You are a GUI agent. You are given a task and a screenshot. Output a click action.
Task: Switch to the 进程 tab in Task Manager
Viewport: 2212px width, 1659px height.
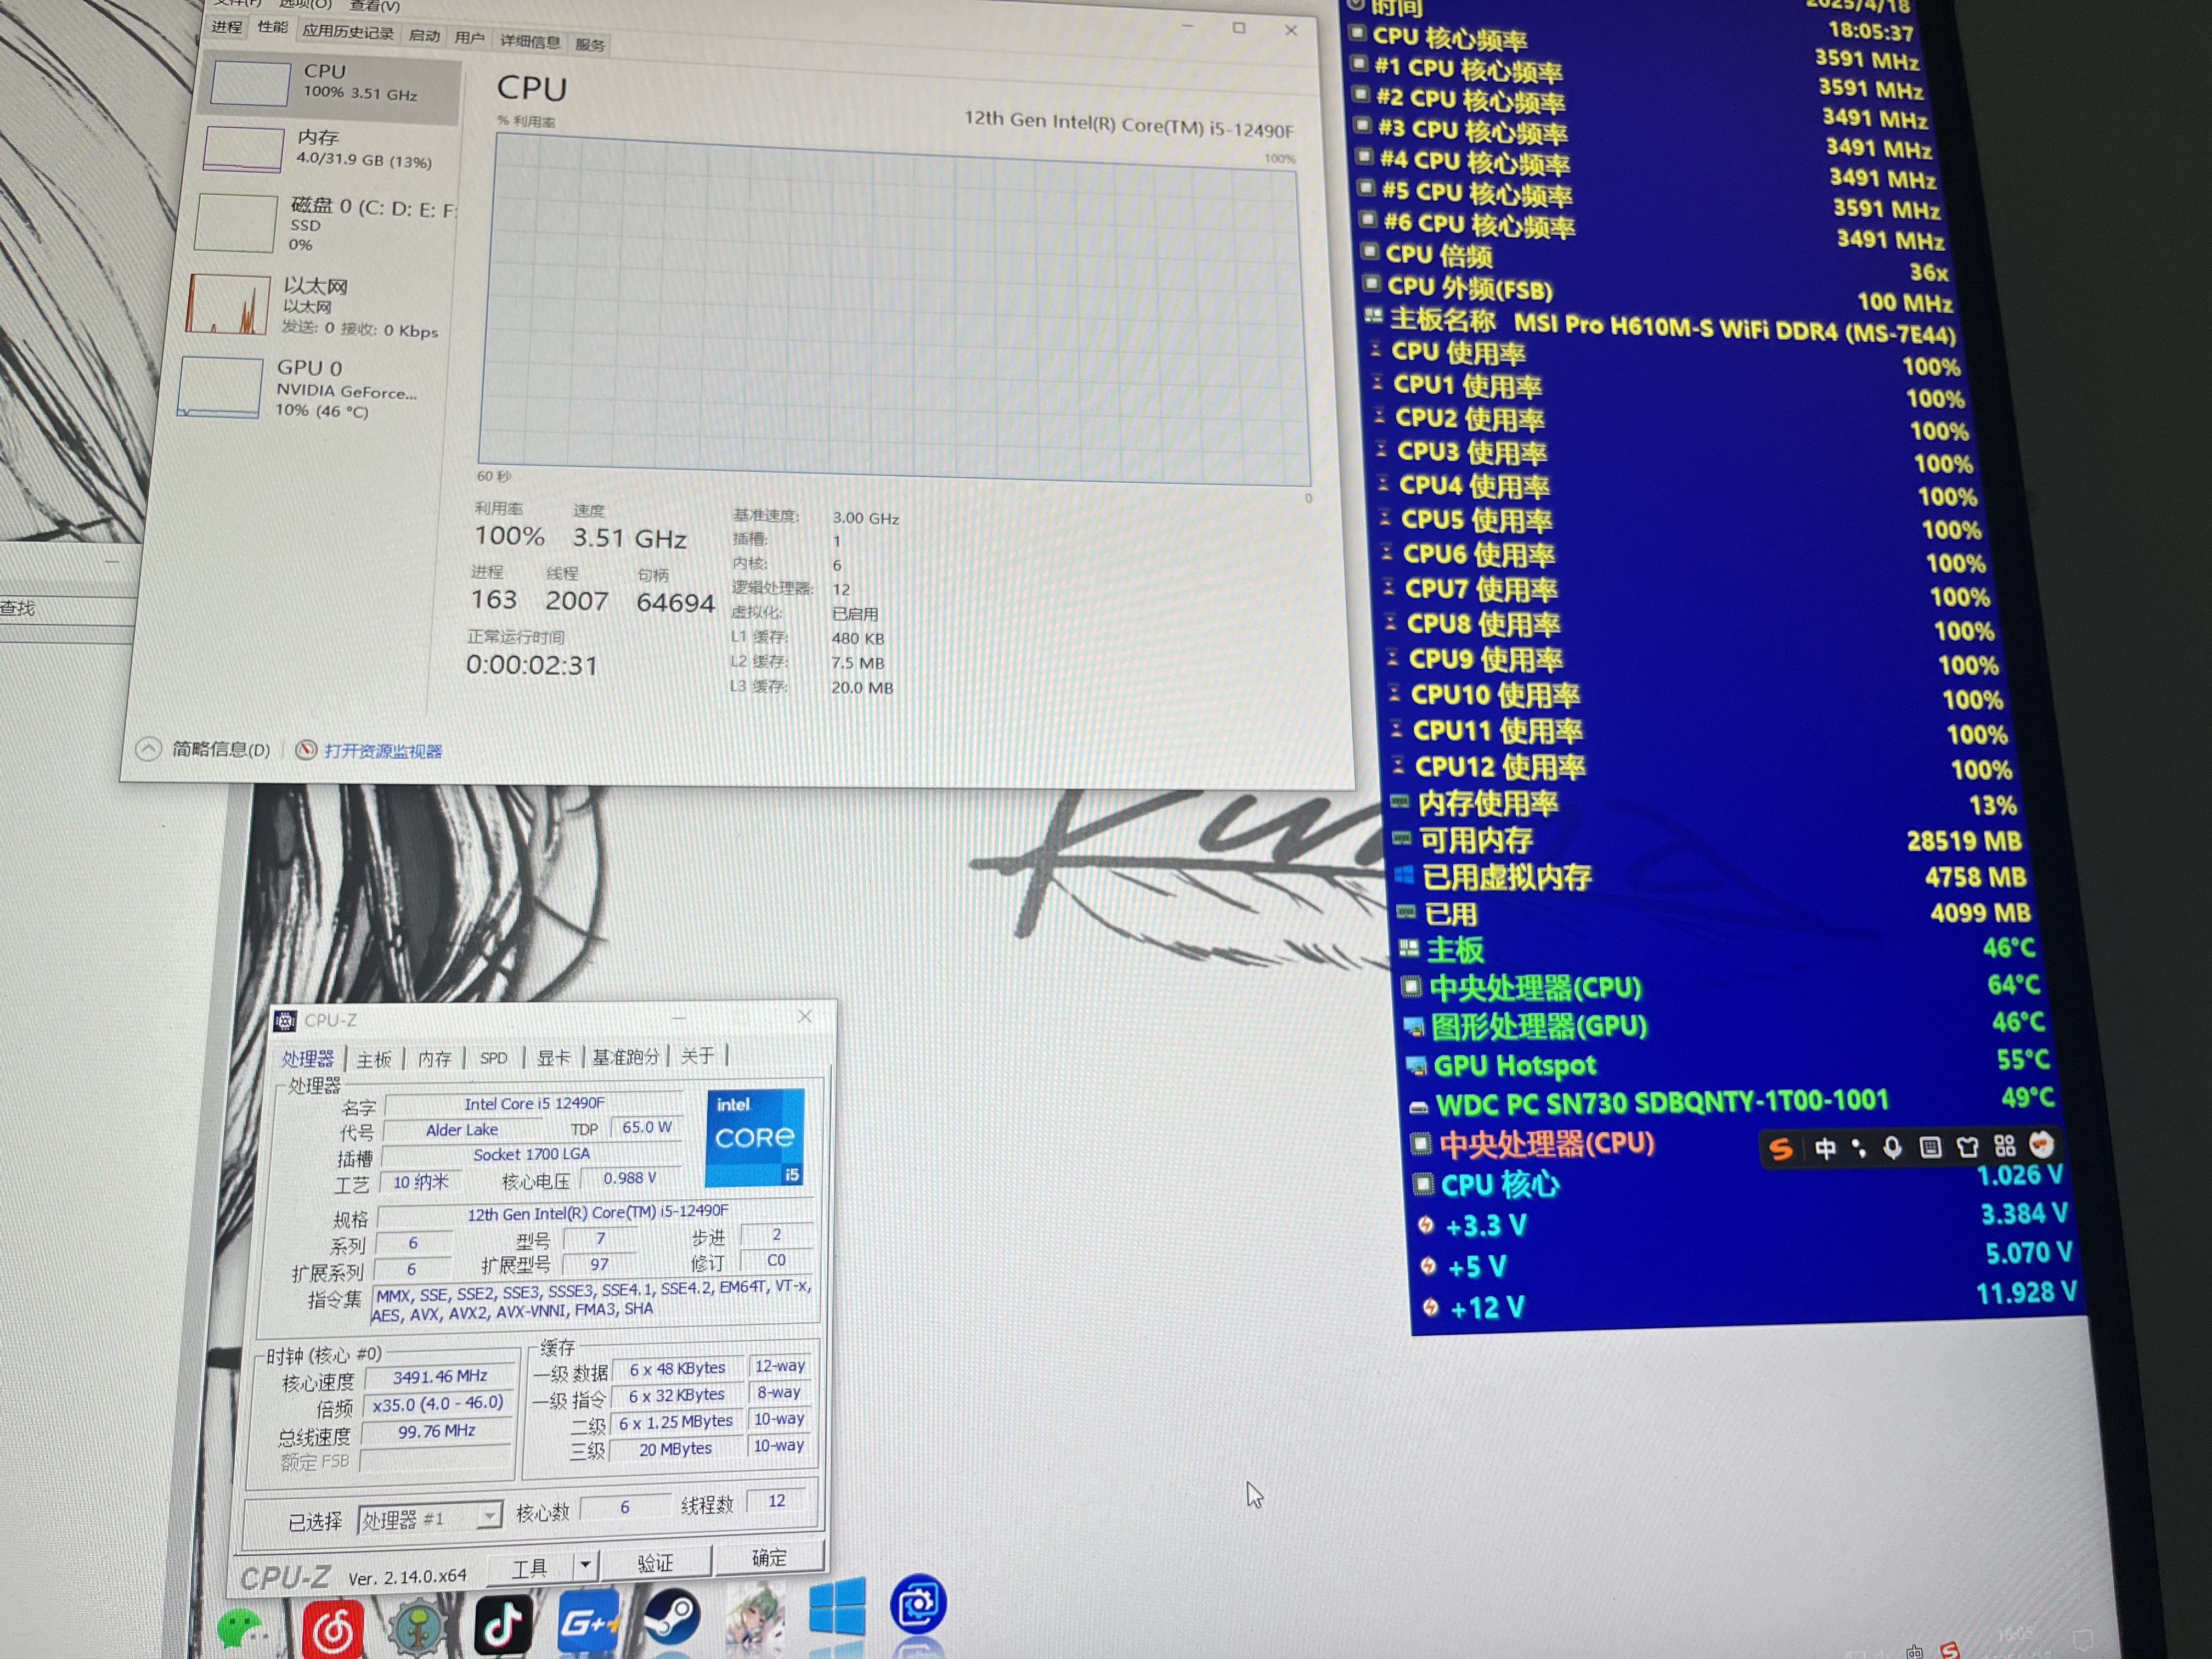click(227, 27)
